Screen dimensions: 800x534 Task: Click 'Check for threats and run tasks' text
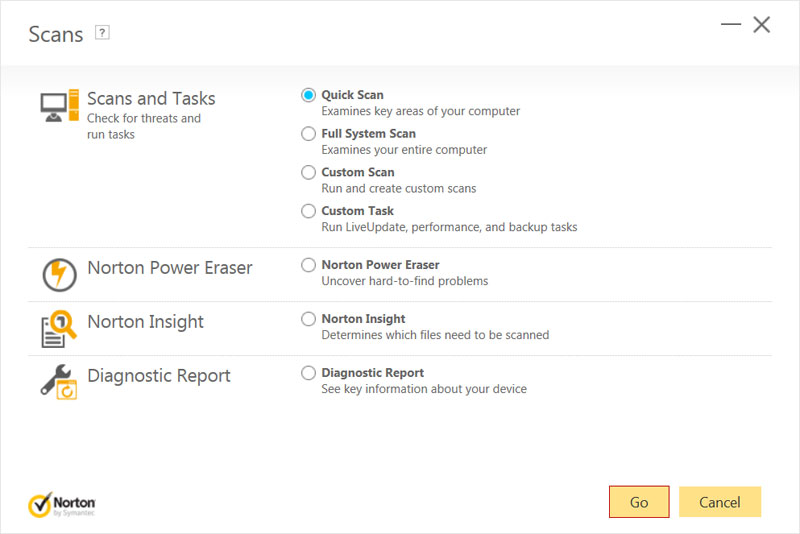pyautogui.click(x=144, y=126)
